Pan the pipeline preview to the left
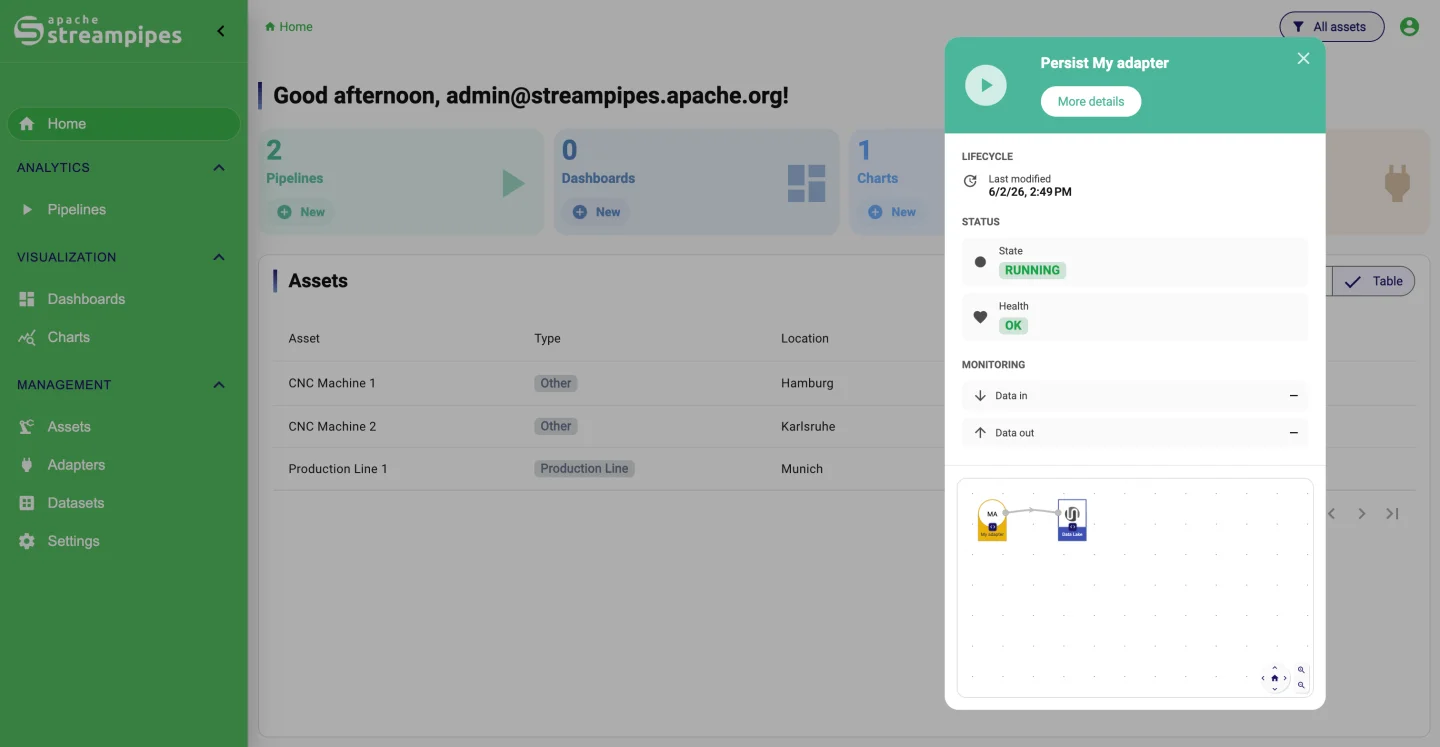The height and width of the screenshot is (747, 1440). 1263,678
